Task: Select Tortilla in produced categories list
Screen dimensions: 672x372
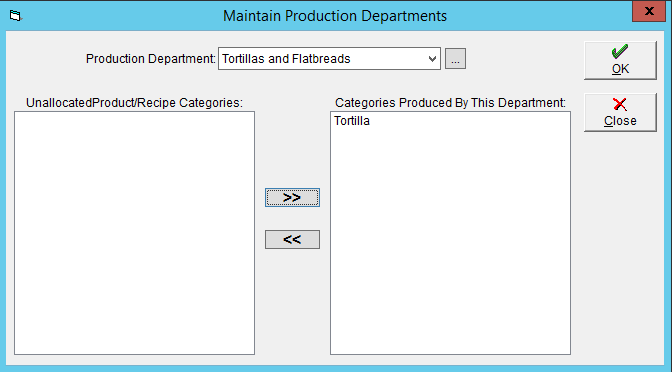Action: pos(352,121)
